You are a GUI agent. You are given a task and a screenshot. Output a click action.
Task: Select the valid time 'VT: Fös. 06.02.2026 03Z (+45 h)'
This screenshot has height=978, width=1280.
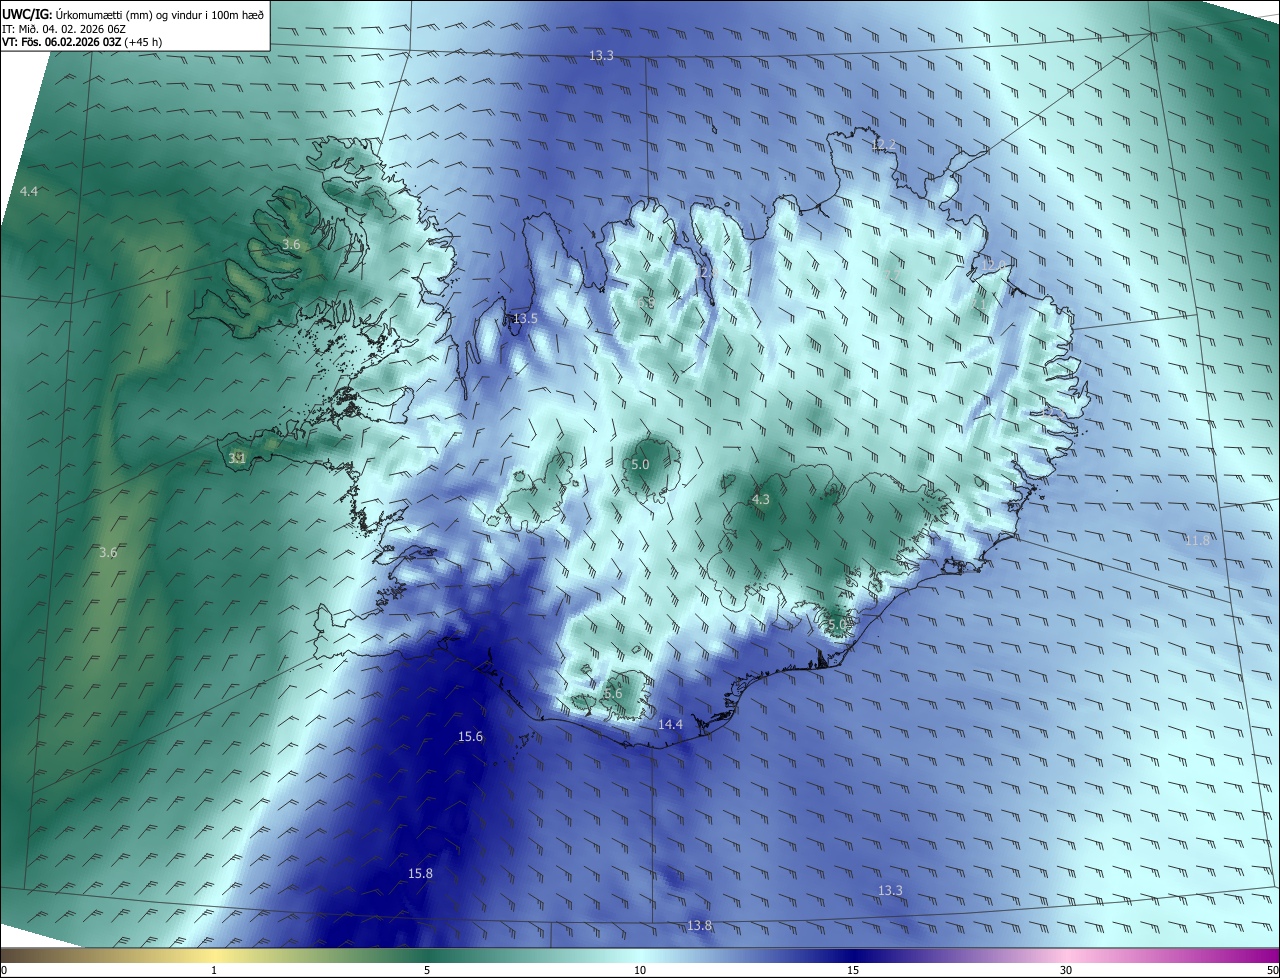81,43
